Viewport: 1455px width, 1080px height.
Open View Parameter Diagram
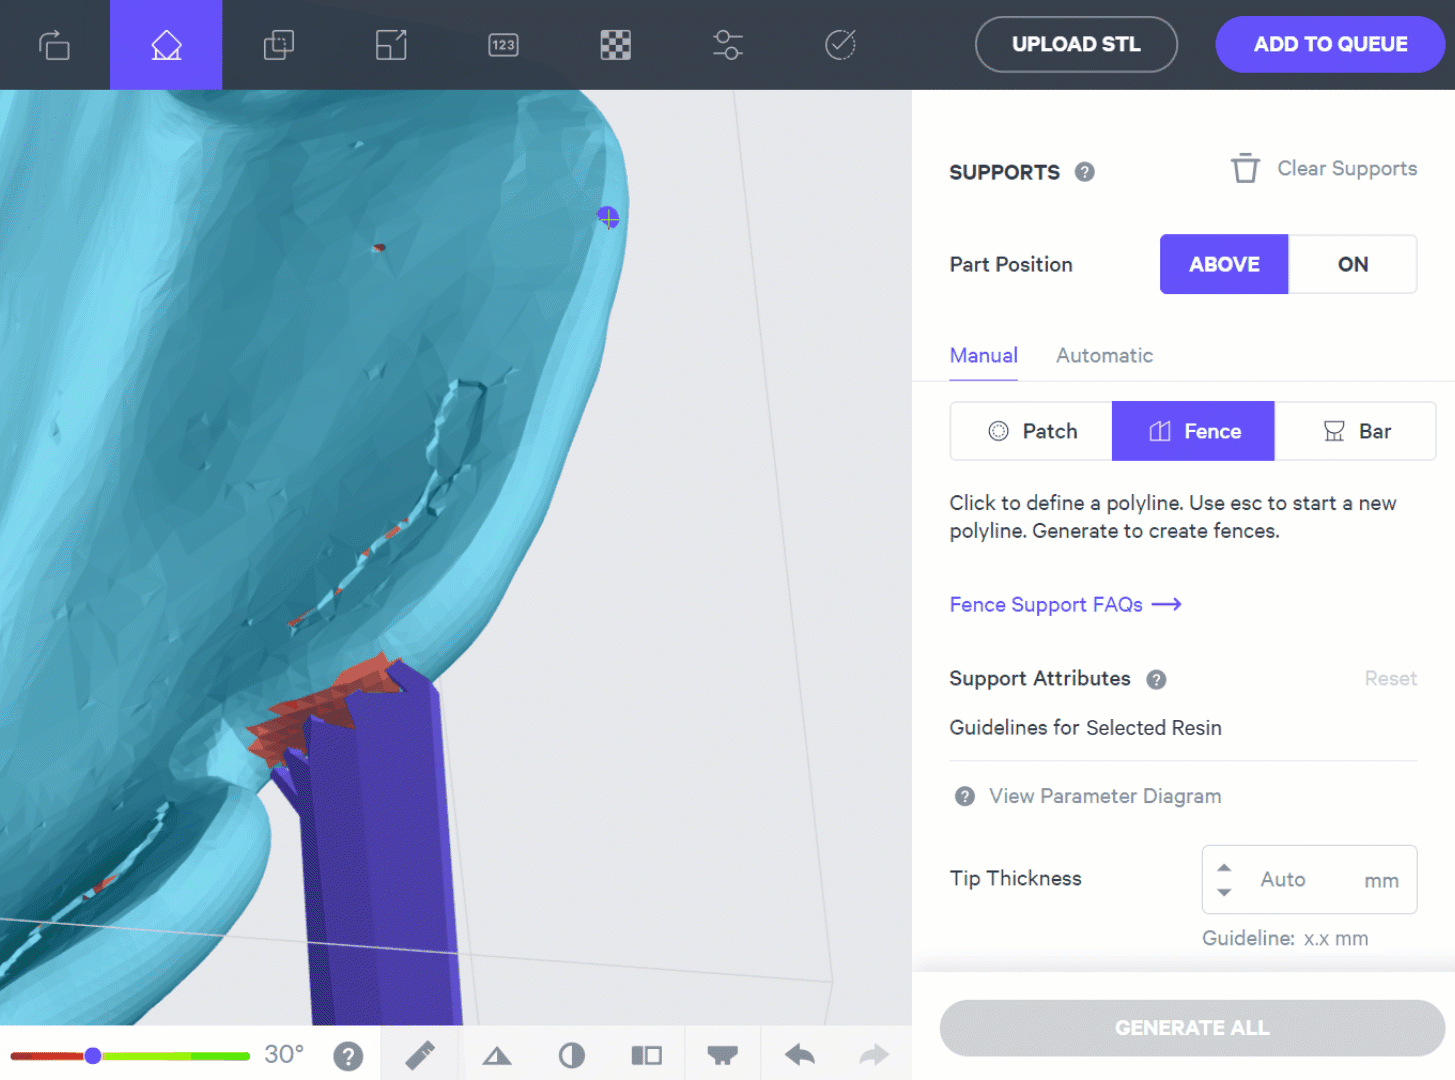coord(1088,796)
